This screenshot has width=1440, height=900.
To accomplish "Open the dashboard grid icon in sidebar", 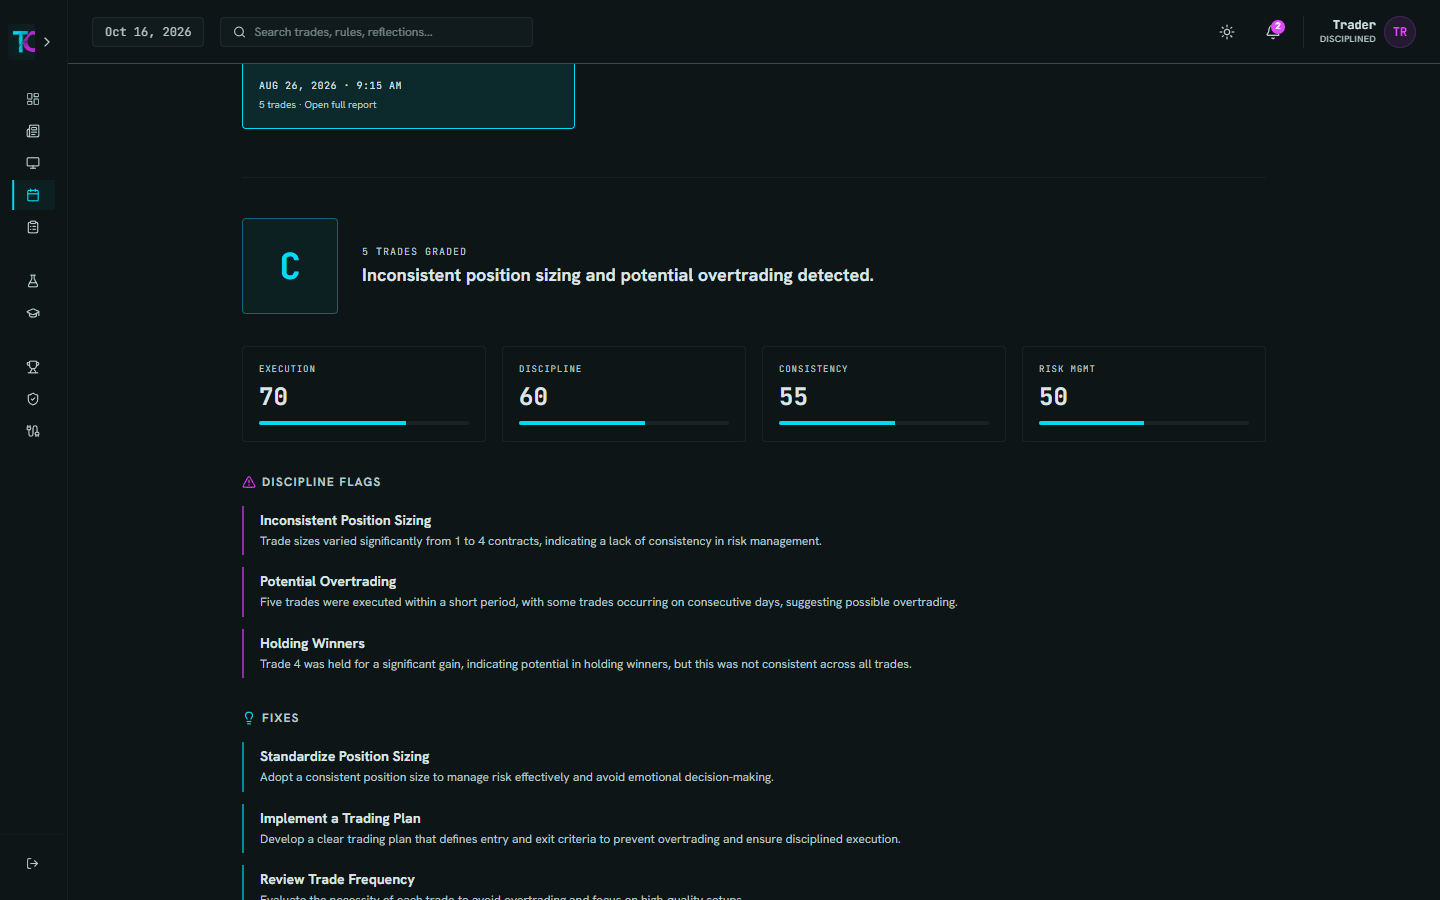I will pyautogui.click(x=33, y=99).
